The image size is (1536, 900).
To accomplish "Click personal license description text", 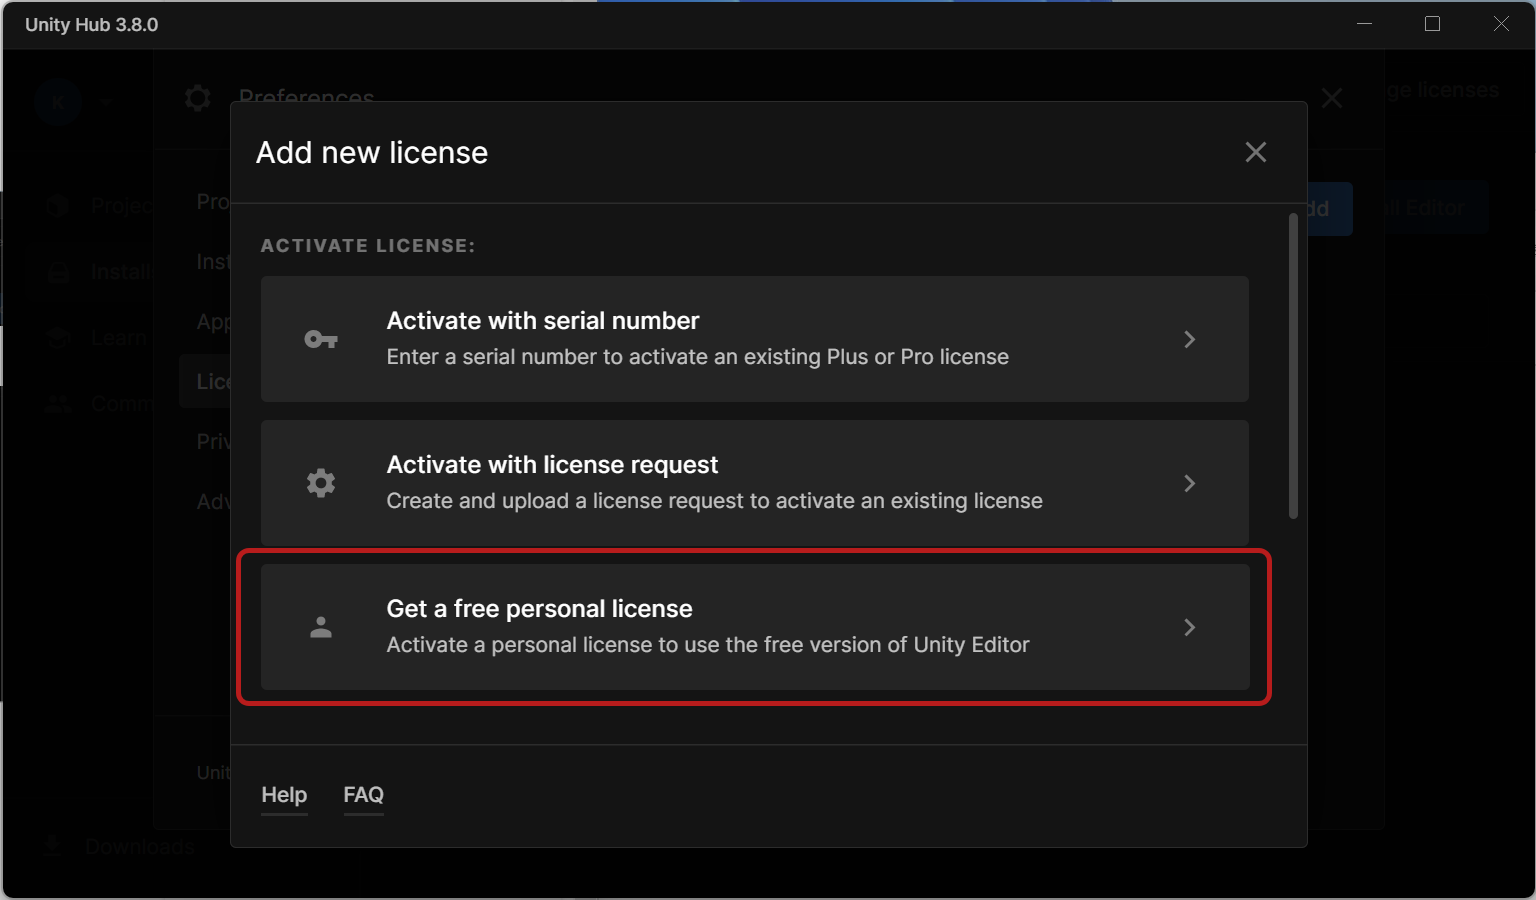I will click(x=708, y=645).
